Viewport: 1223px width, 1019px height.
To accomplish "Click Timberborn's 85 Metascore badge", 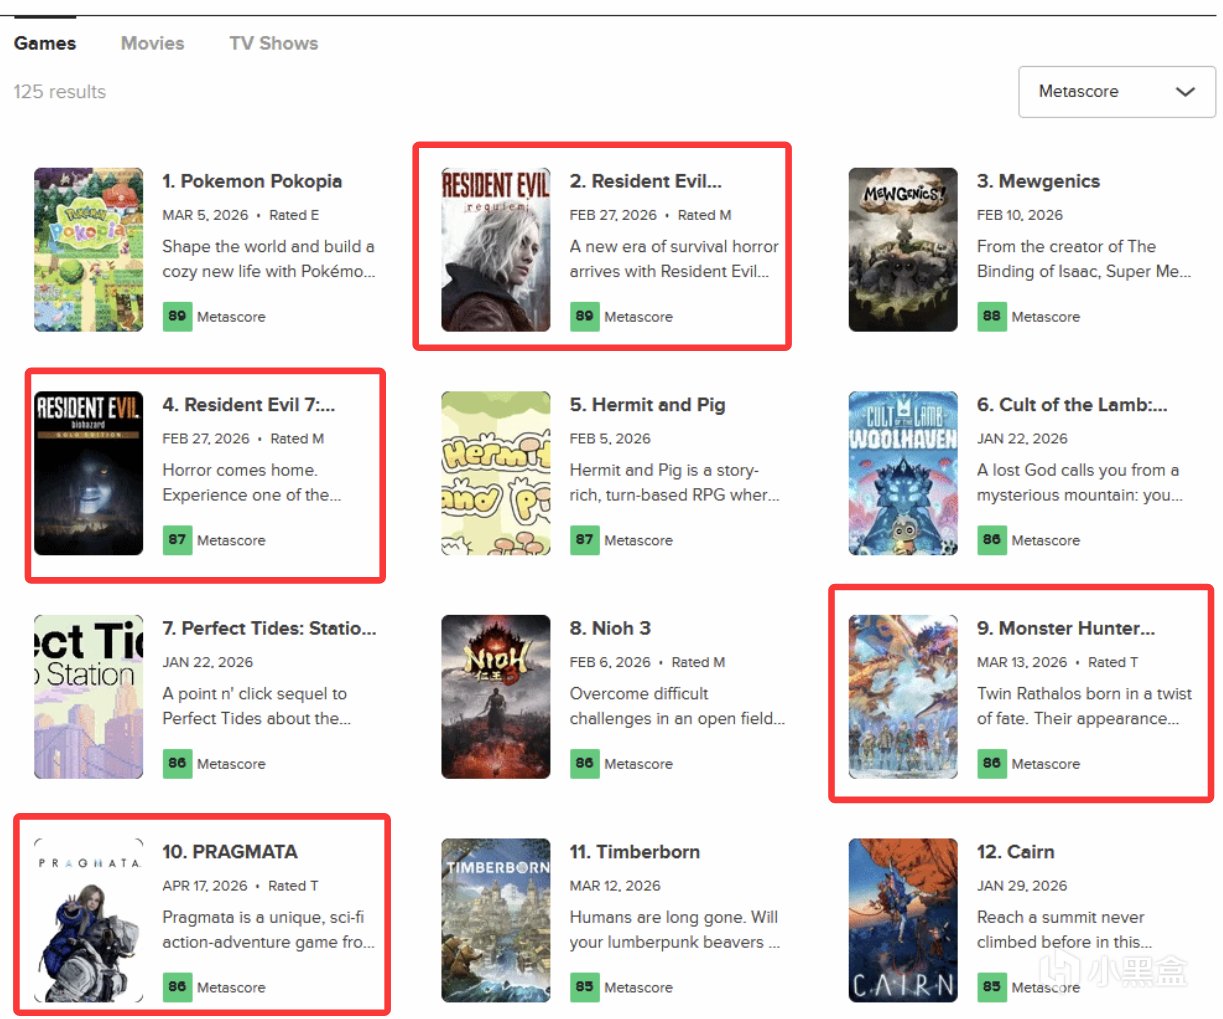I will click(x=584, y=987).
